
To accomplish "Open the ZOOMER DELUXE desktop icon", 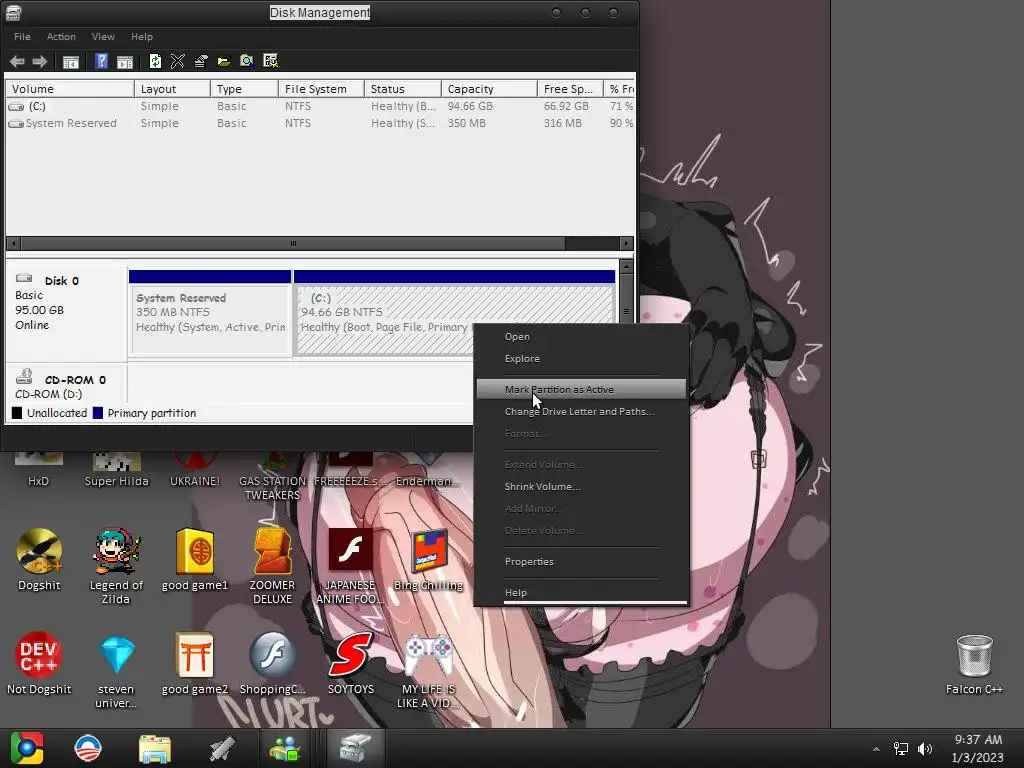I will (272, 566).
